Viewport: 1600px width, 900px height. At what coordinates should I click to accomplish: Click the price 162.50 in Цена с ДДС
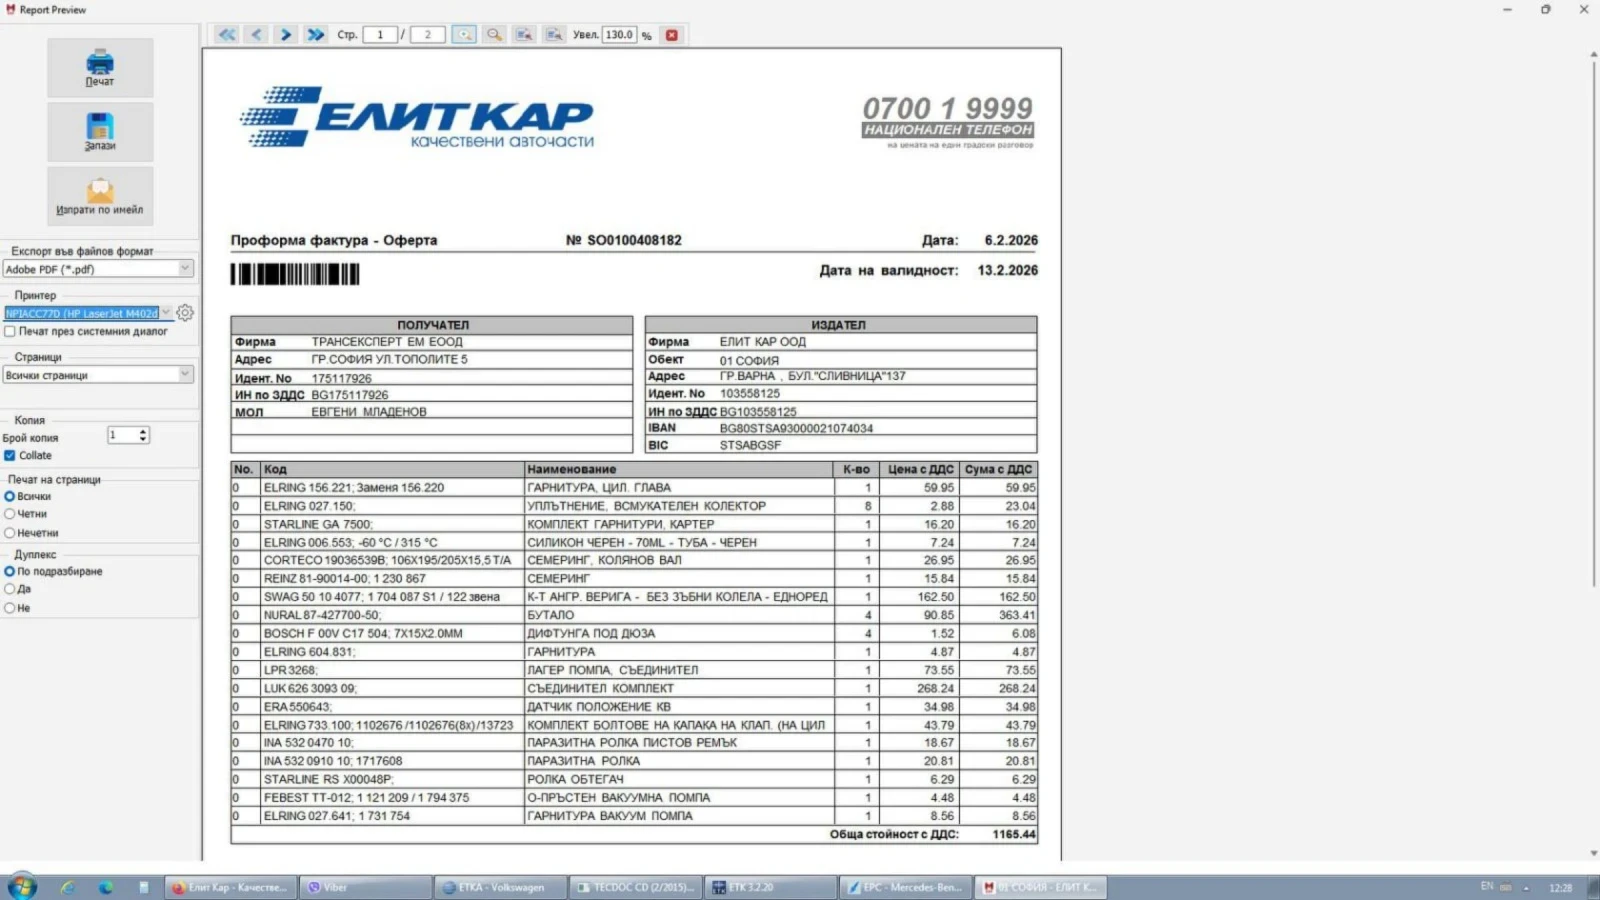click(936, 597)
